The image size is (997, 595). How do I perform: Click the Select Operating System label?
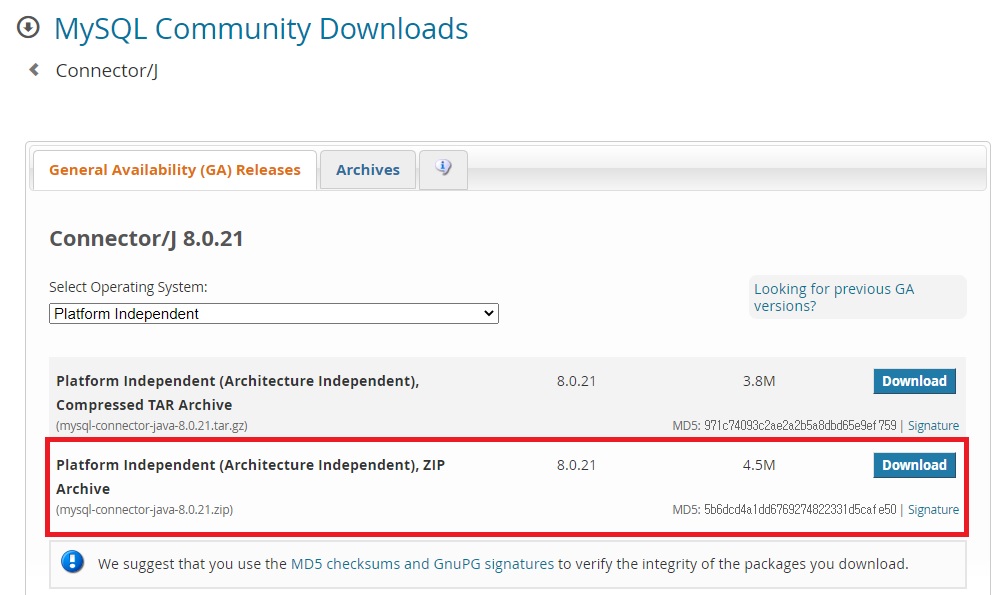pos(128,287)
